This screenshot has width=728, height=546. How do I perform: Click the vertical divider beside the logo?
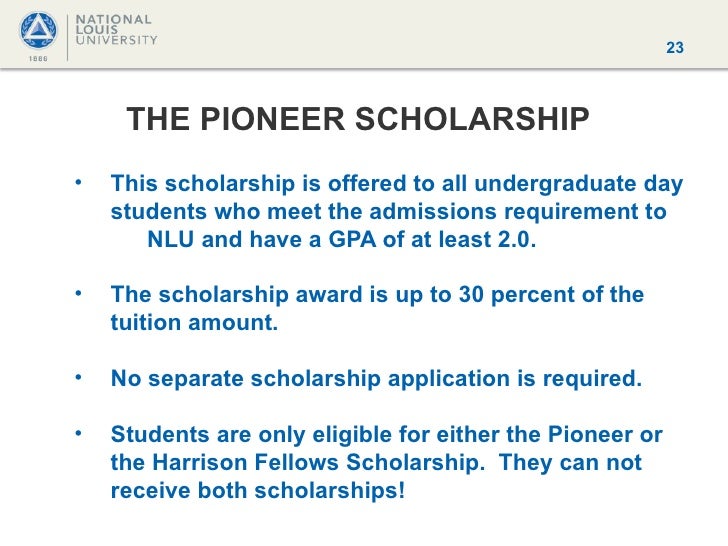click(68, 37)
